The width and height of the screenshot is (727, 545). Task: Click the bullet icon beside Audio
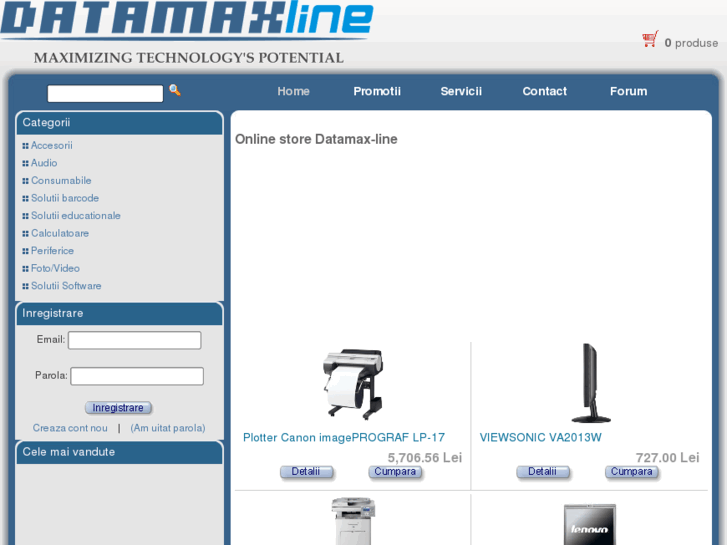[x=26, y=163]
